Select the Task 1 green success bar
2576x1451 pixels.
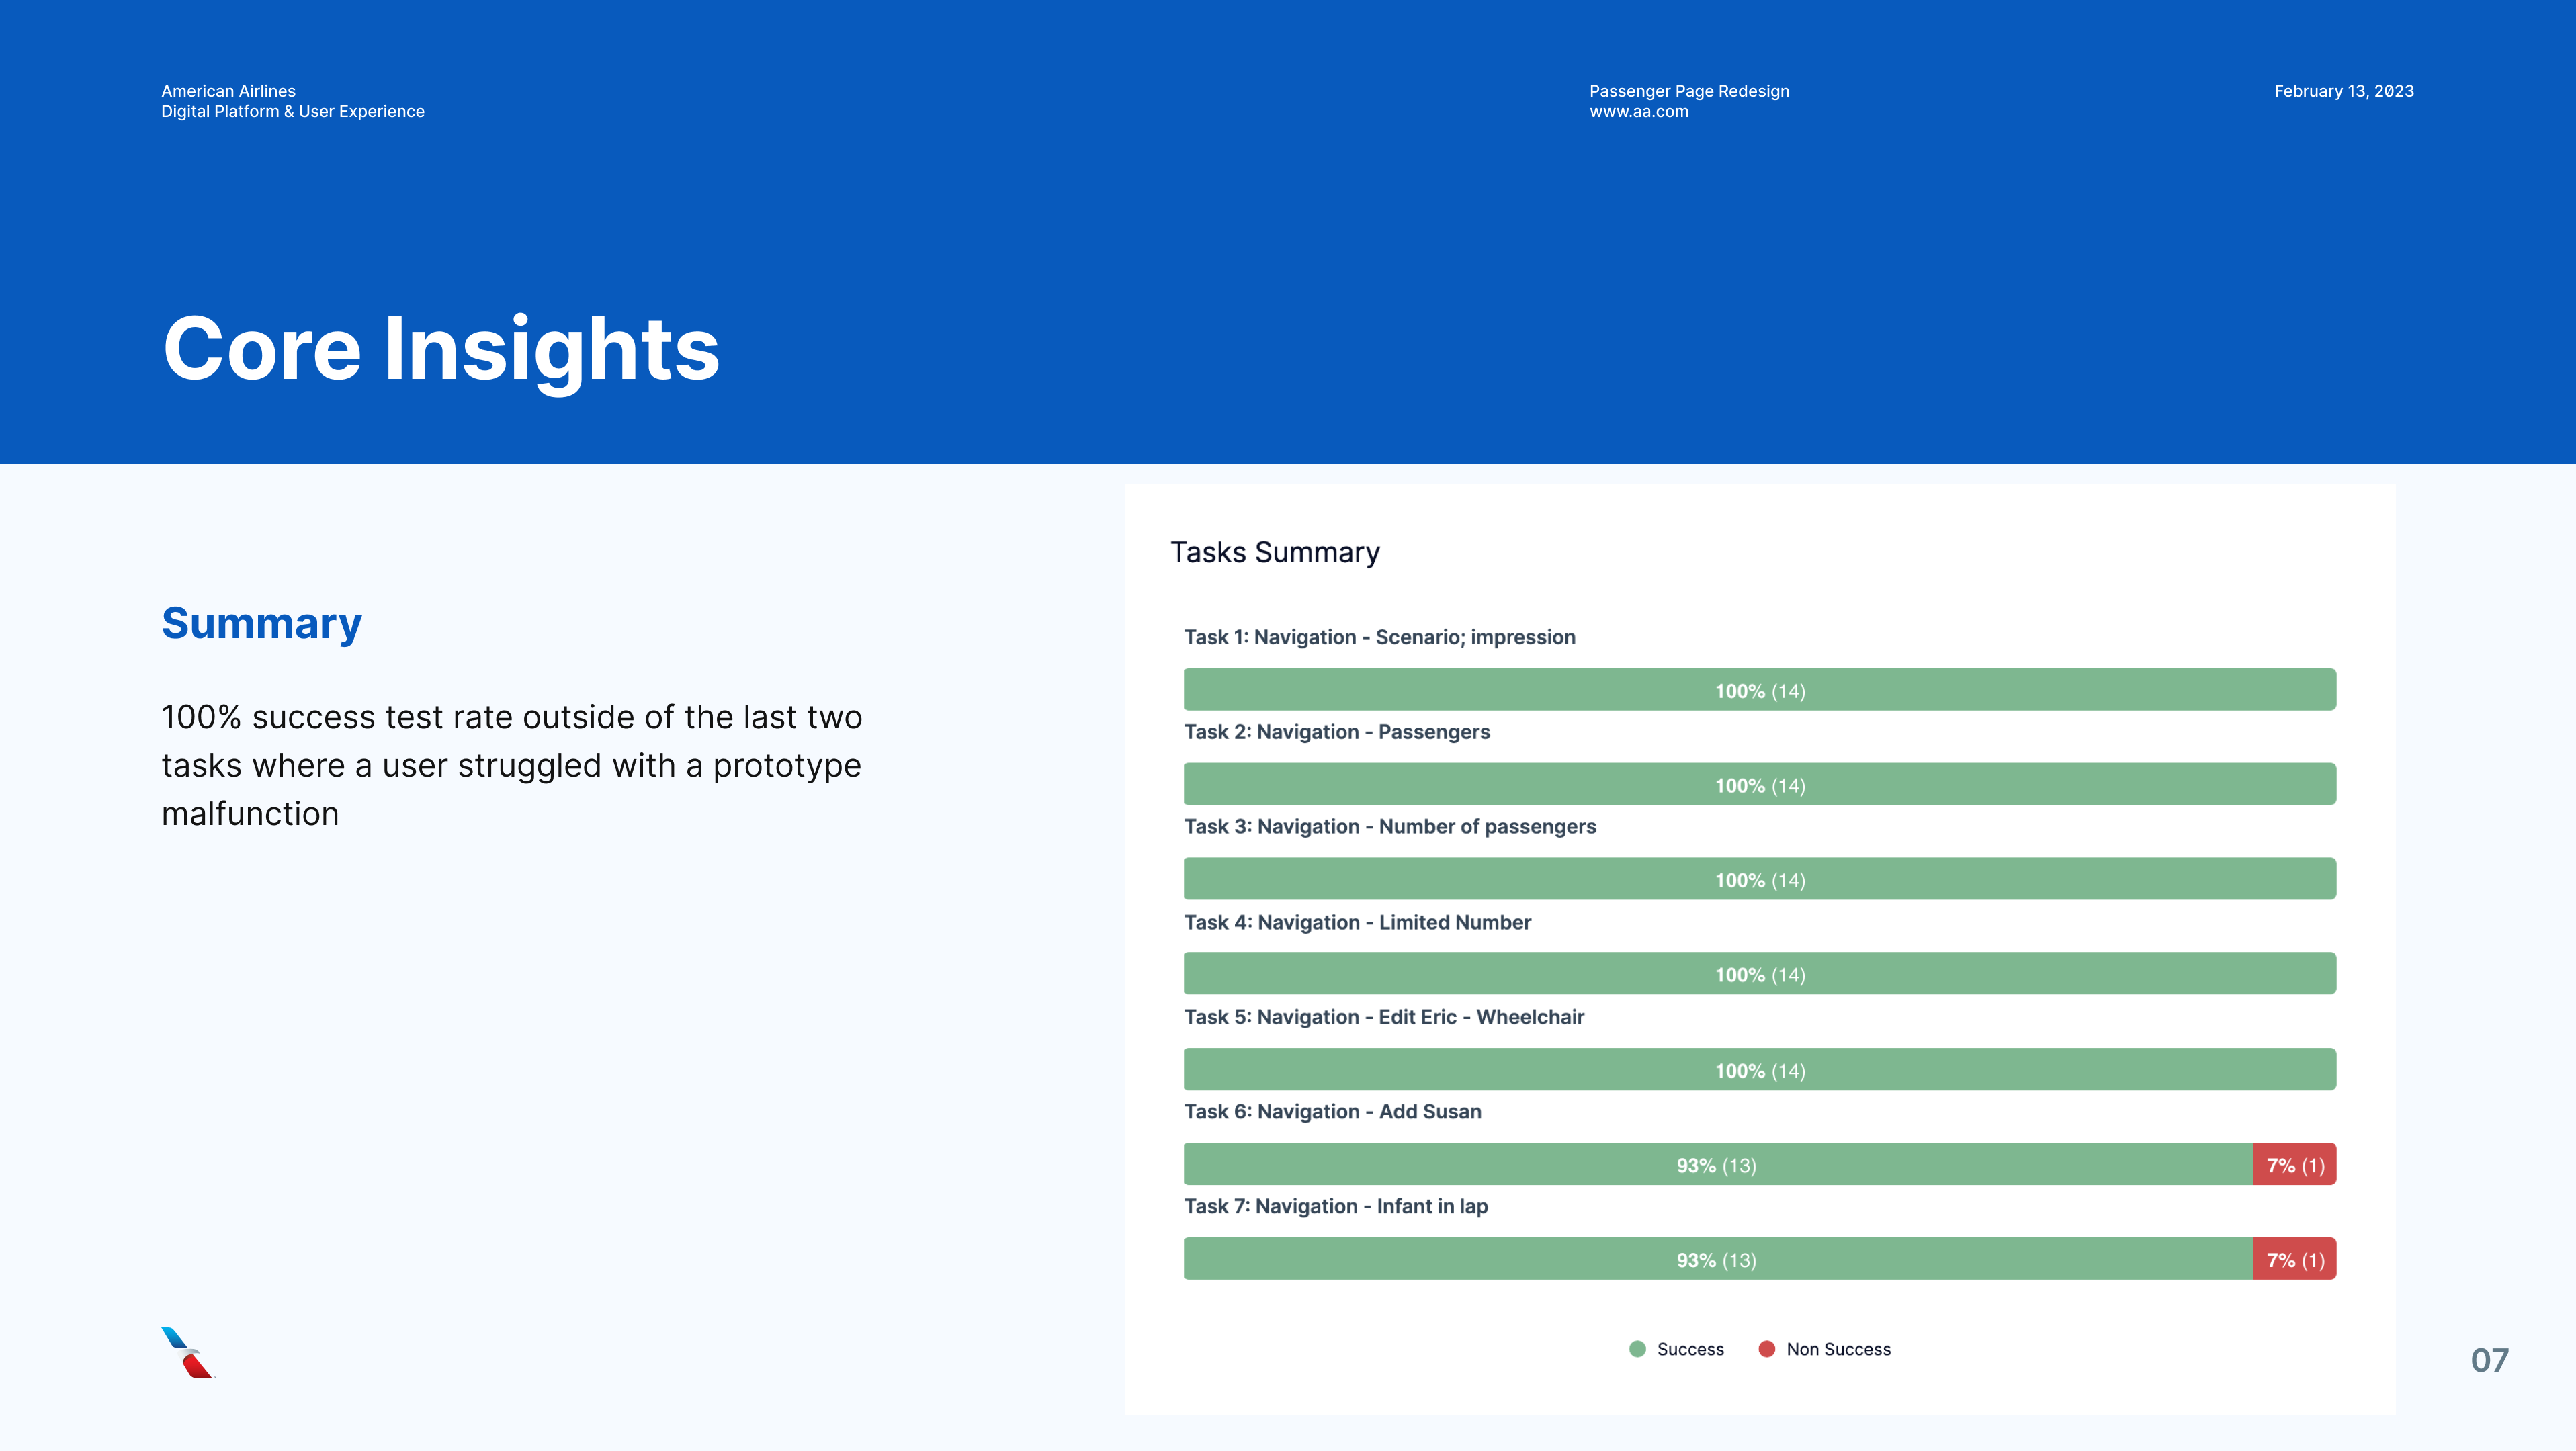coord(1759,690)
